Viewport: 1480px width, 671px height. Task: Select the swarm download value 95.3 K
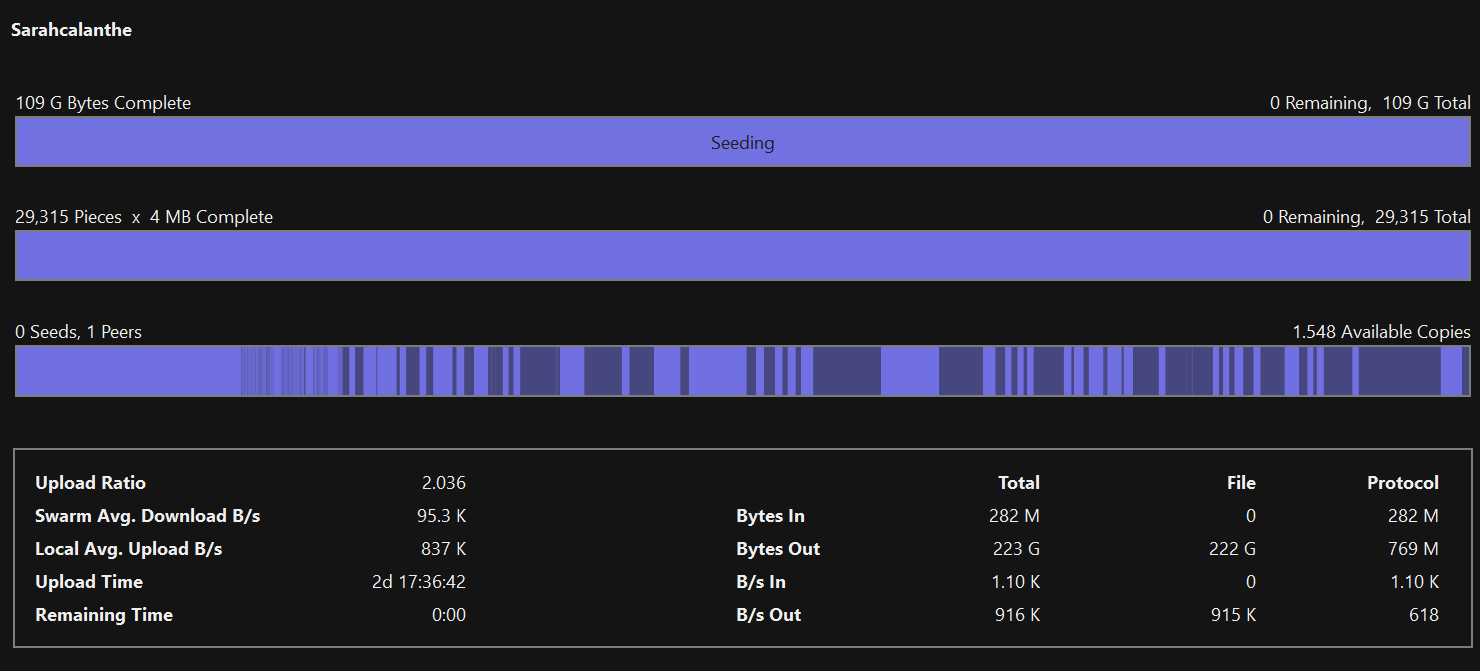[441, 516]
